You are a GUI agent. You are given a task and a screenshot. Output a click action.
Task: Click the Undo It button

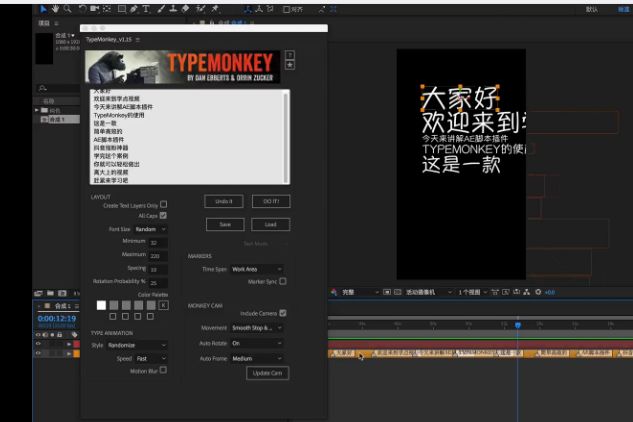224,201
